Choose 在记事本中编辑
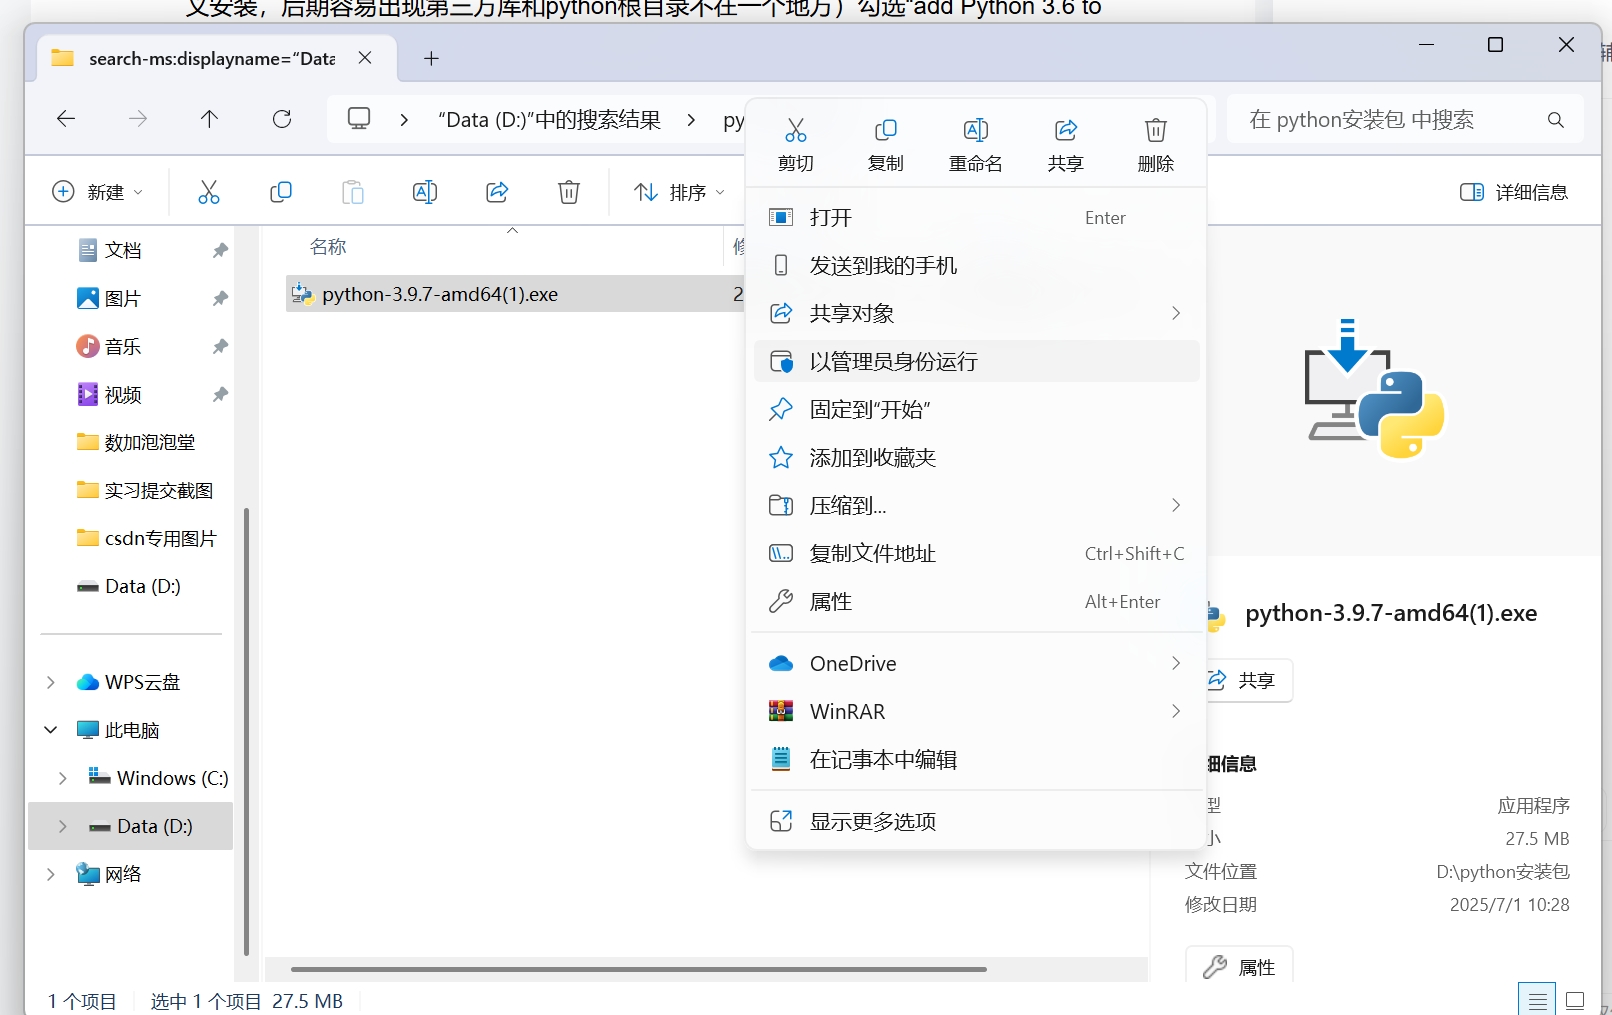The width and height of the screenshot is (1612, 1015). pos(976,760)
